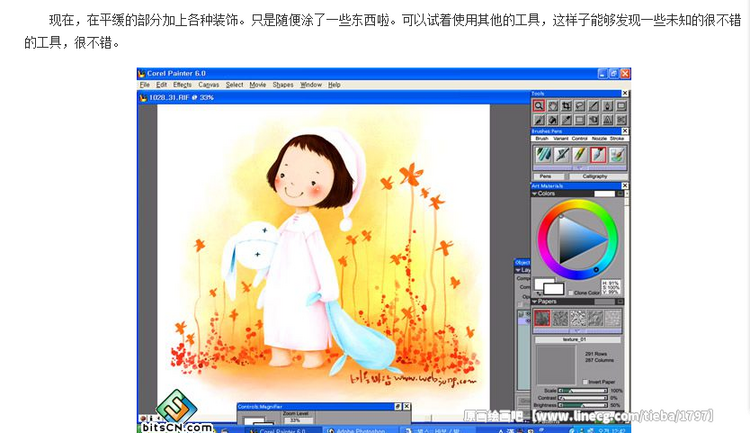
Task: Select the Brush tool in Tools palette
Action: click(539, 120)
